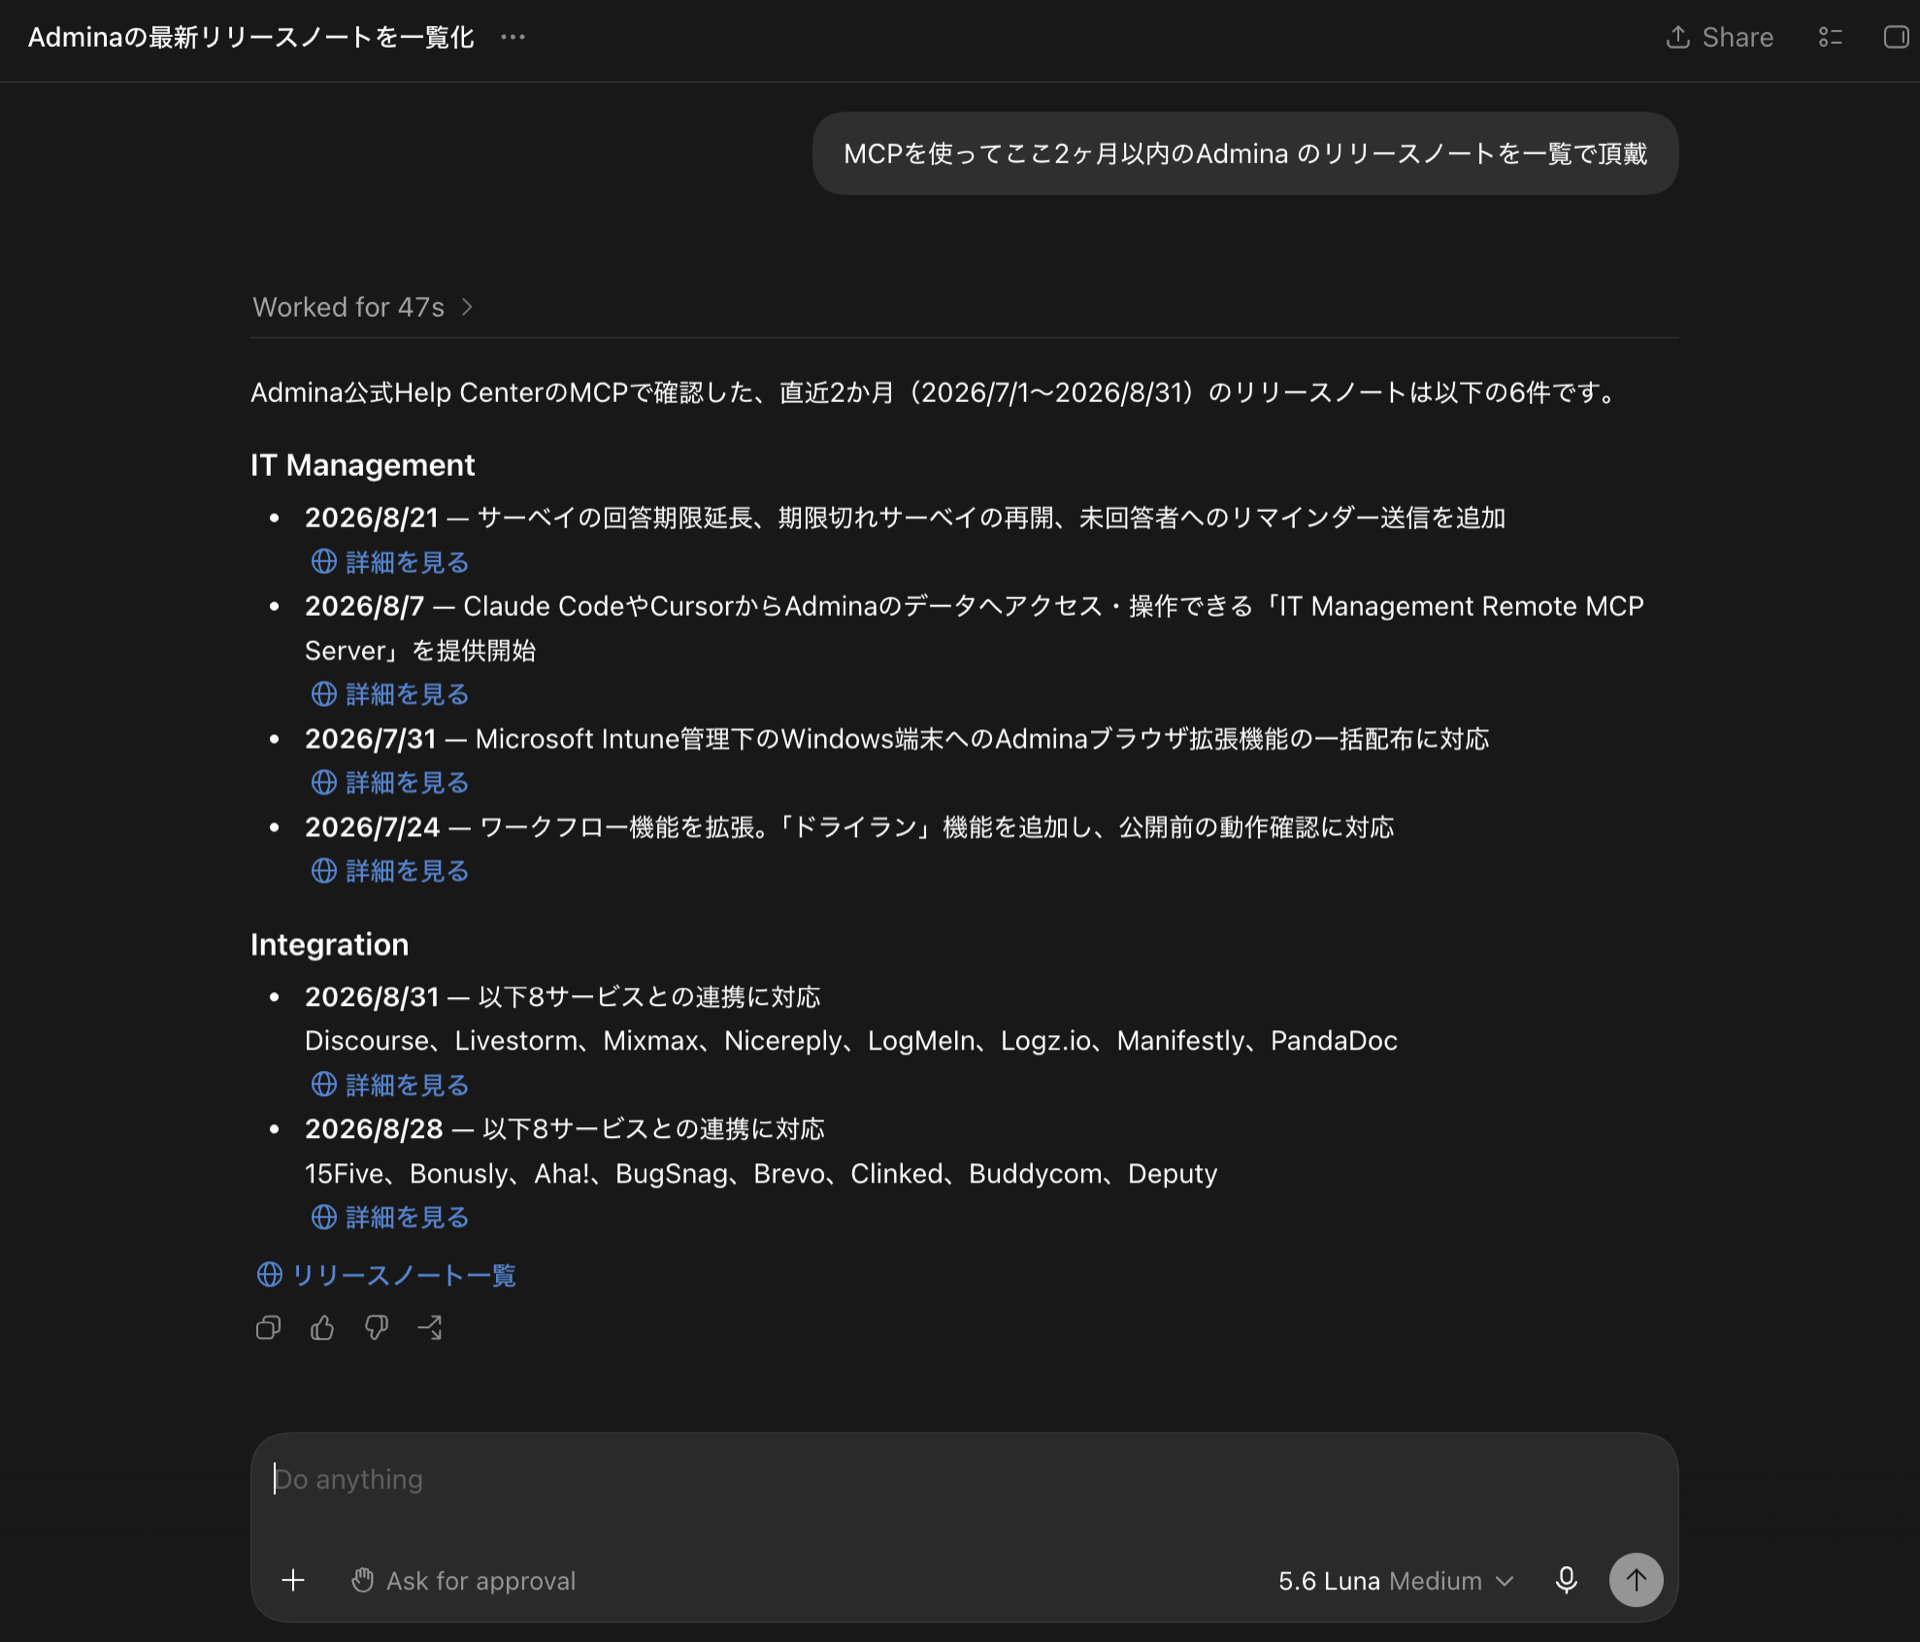Click the 2026/7/31 date text

click(370, 739)
